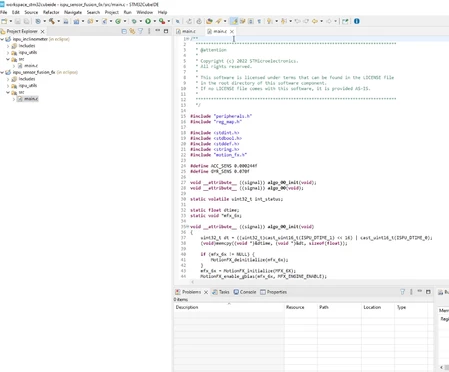Click the Debug bug icon in toolbar
The width and height of the screenshot is (449, 372).
coord(134,21)
